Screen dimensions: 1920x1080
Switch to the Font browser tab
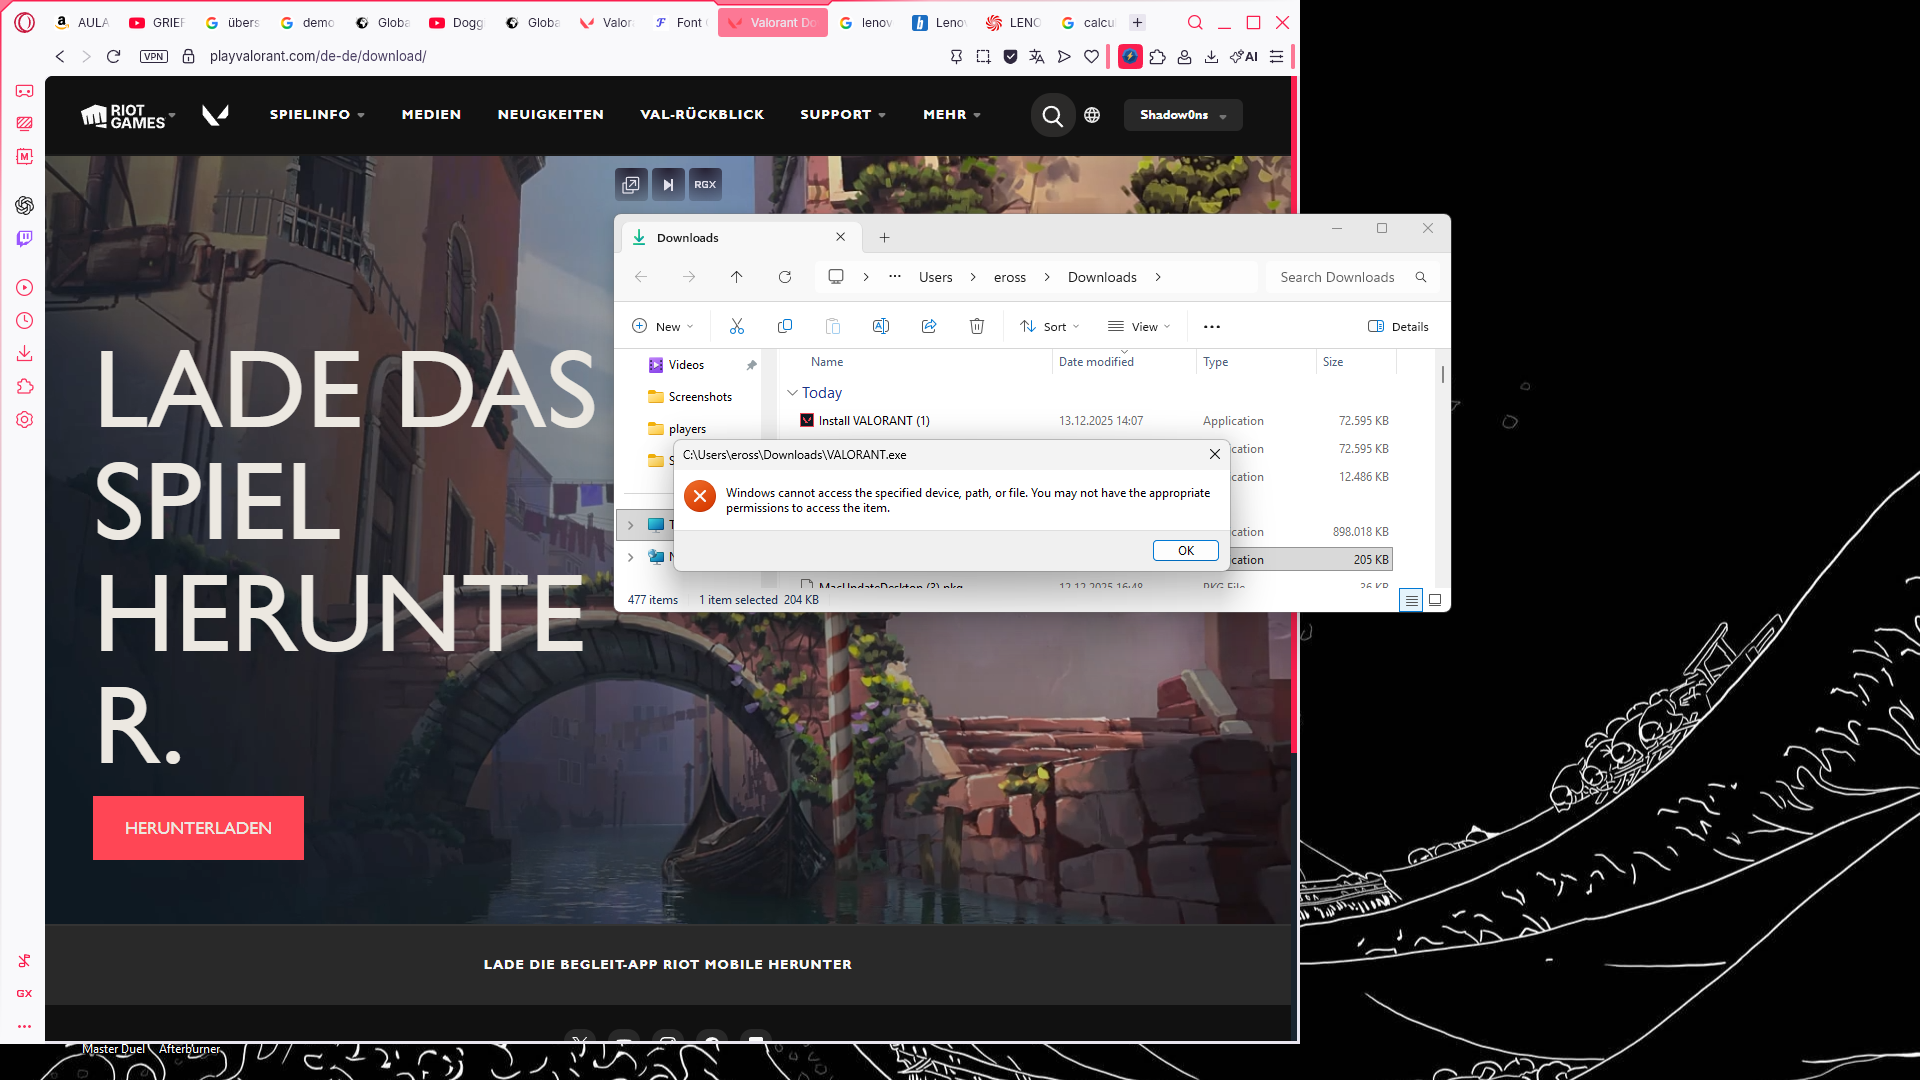pos(680,22)
